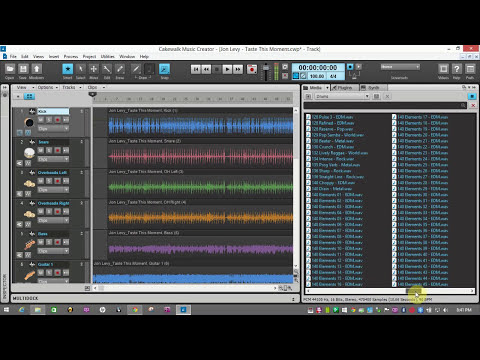480x360 pixels.
Task: Solo the Kick track
Action: point(49,120)
